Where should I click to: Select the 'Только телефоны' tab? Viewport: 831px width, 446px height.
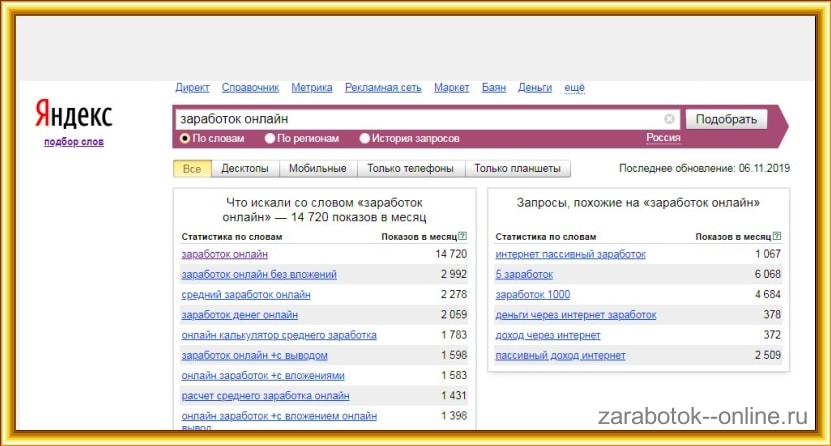[410, 169]
